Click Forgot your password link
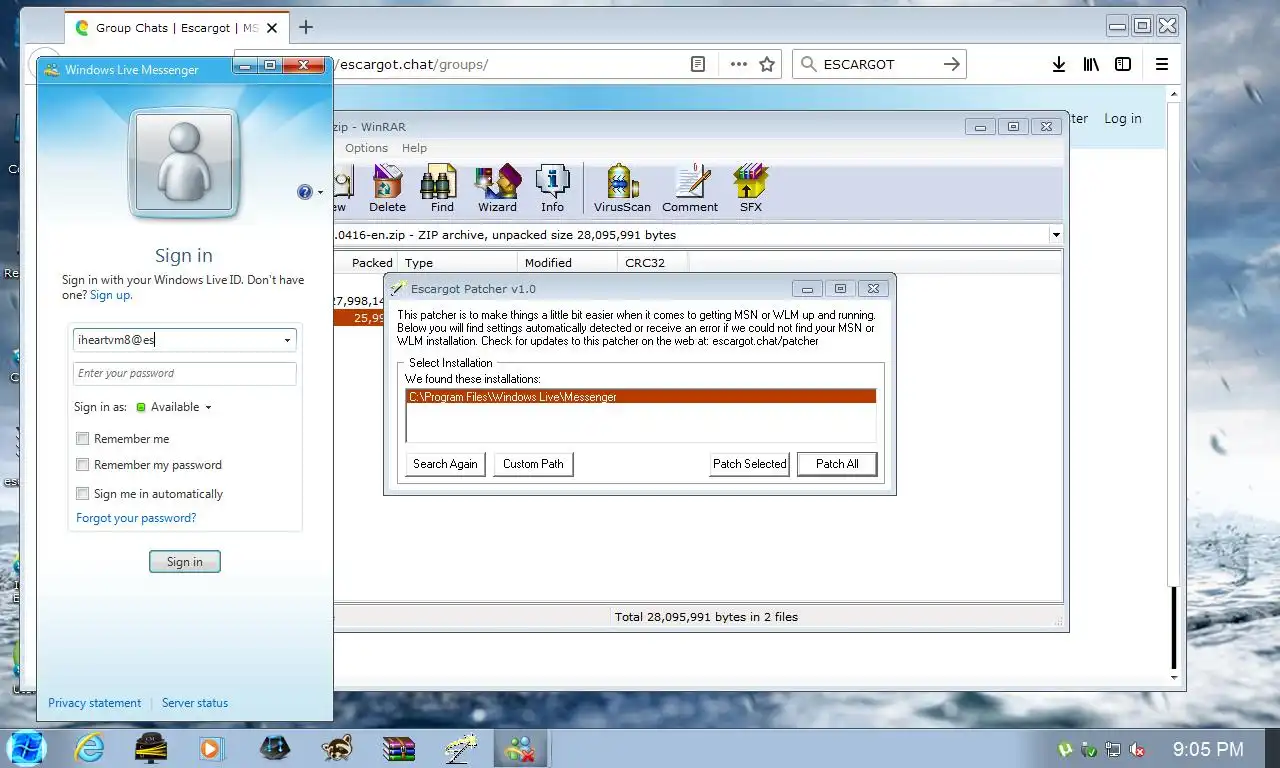This screenshot has width=1280, height=768. click(136, 518)
